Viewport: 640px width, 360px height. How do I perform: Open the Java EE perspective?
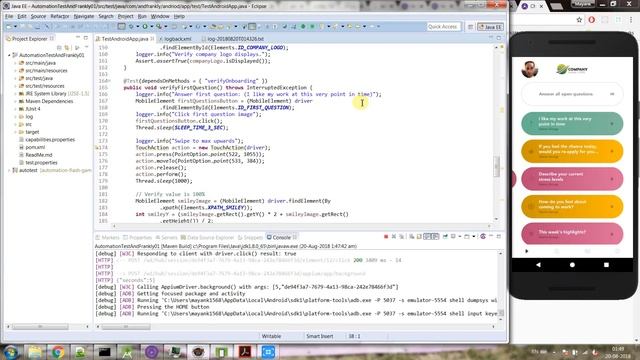[490, 27]
